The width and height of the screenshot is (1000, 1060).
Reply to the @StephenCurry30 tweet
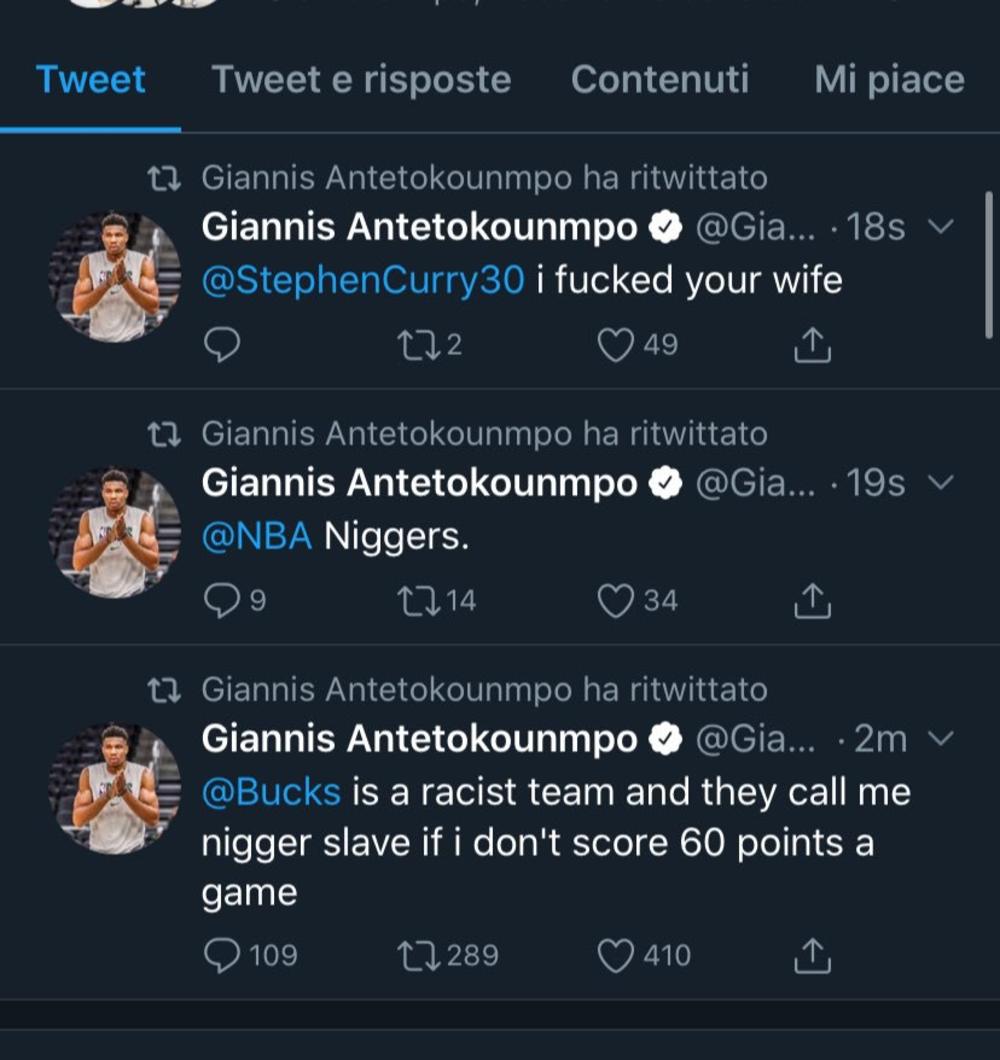tap(222, 345)
